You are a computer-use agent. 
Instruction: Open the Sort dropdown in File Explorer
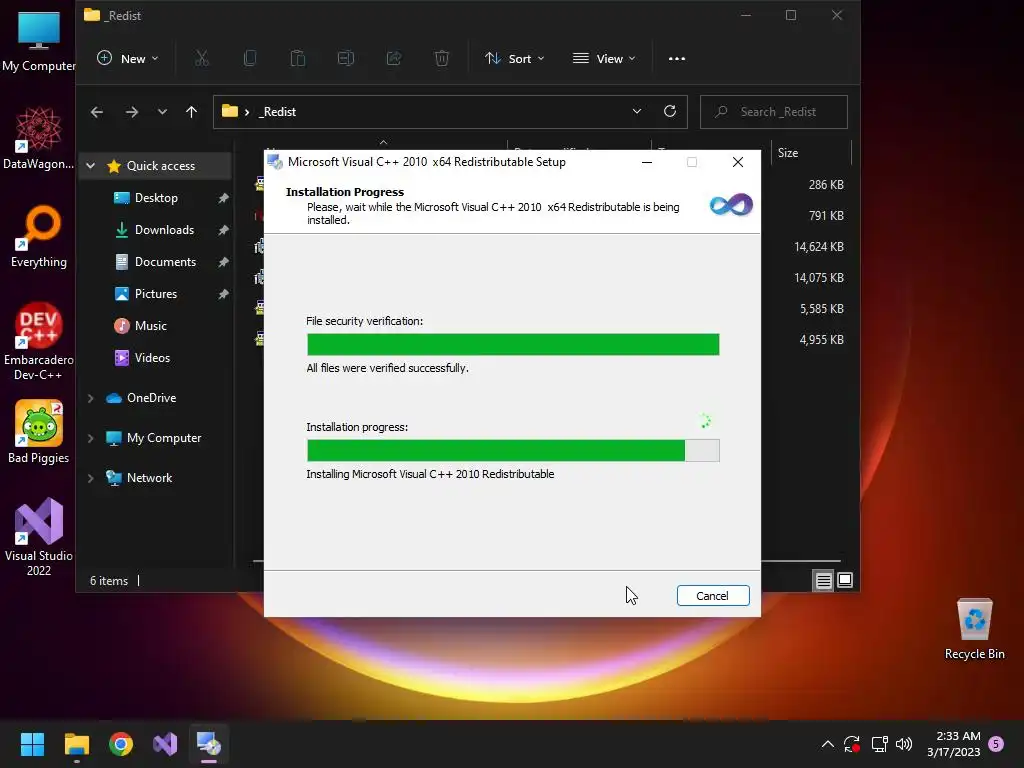515,59
